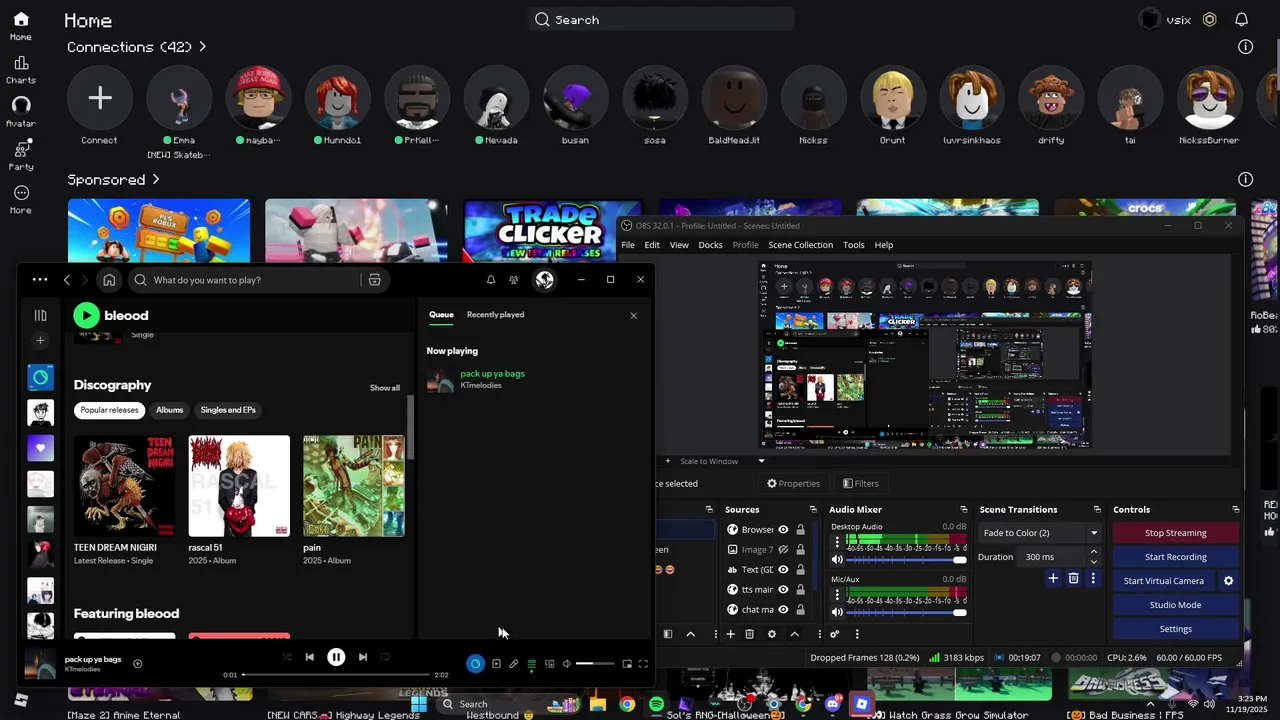The width and height of the screenshot is (1280, 720).
Task: Show hidden Image 7 source in OBS
Action: (x=783, y=550)
